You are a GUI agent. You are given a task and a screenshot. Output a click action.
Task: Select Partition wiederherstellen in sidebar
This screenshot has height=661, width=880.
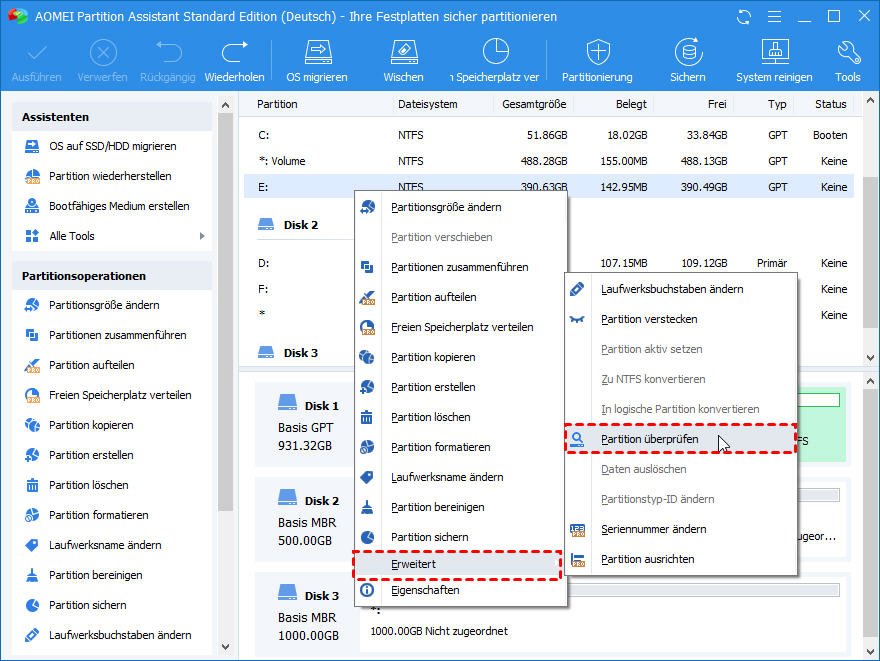[x=110, y=176]
